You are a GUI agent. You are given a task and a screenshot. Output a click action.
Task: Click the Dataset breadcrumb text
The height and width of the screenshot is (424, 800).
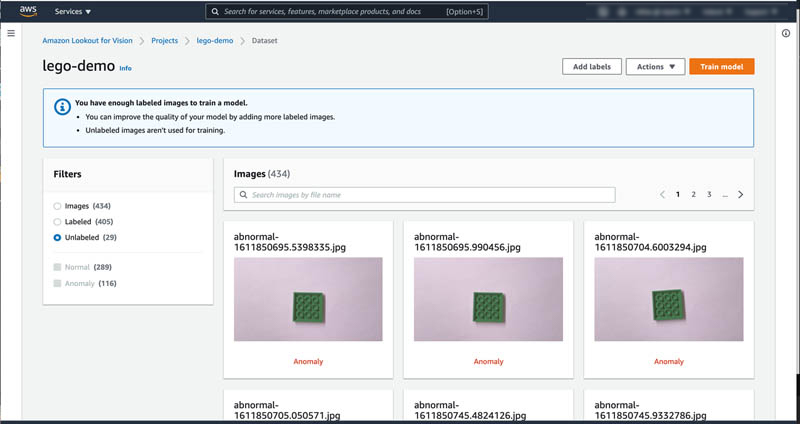click(265, 40)
